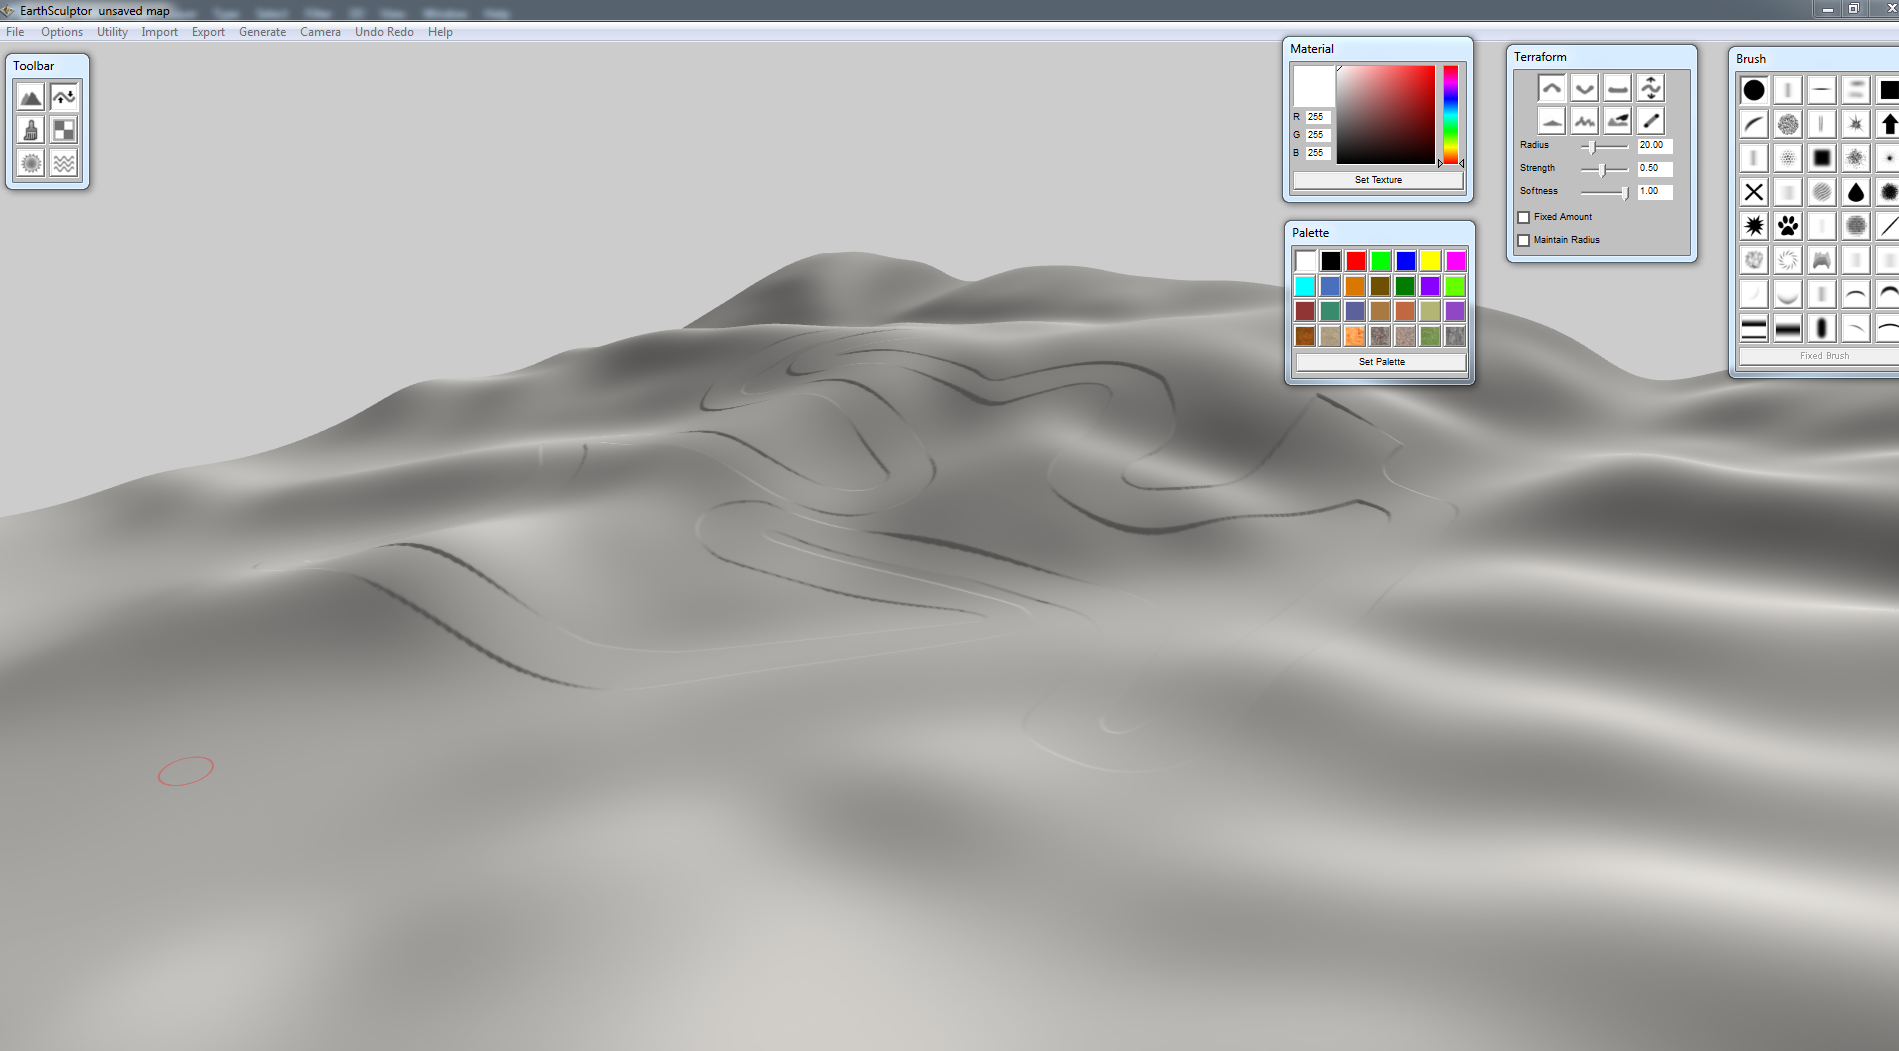This screenshot has width=1899, height=1051.
Task: Select the Terraform raise-lower tool in Toolbar
Action: (64, 97)
